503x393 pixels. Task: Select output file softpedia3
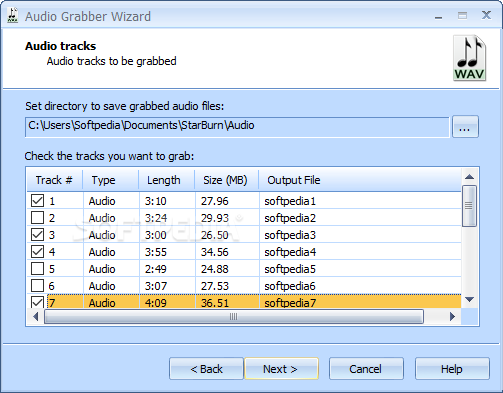coord(290,235)
